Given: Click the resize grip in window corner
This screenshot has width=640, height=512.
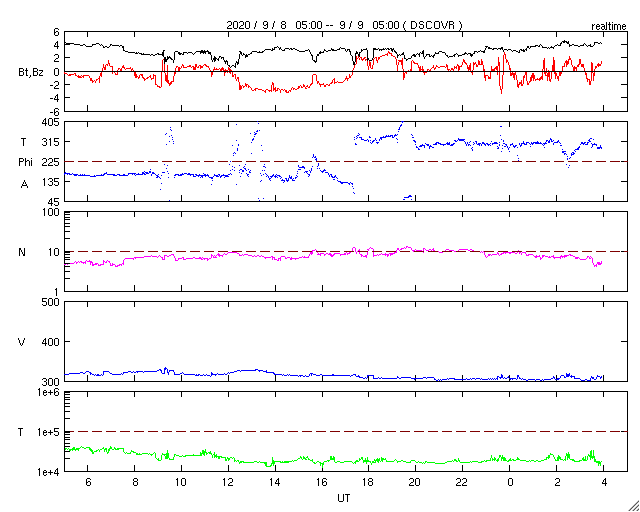Looking at the screenshot, I should 634,506.
